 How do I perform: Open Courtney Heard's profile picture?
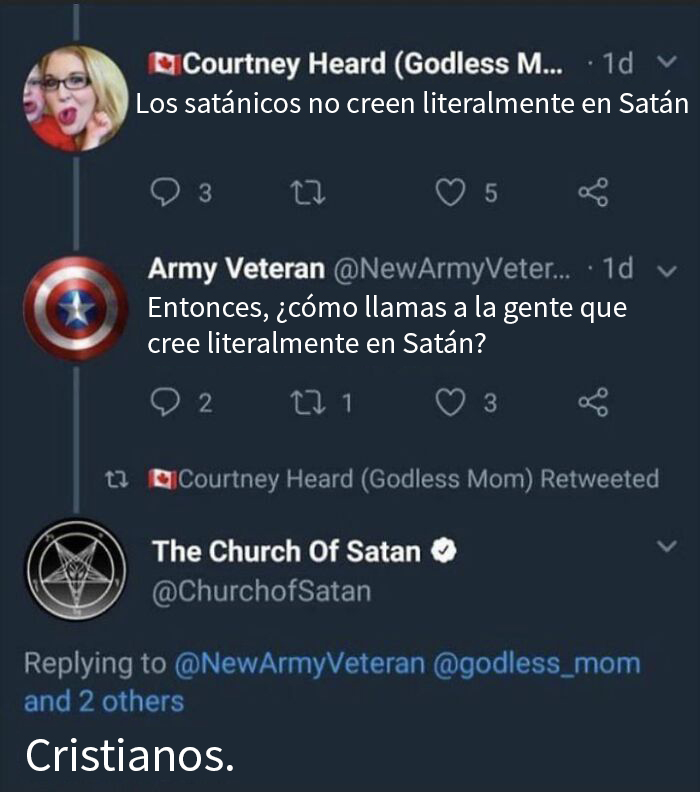75,98
